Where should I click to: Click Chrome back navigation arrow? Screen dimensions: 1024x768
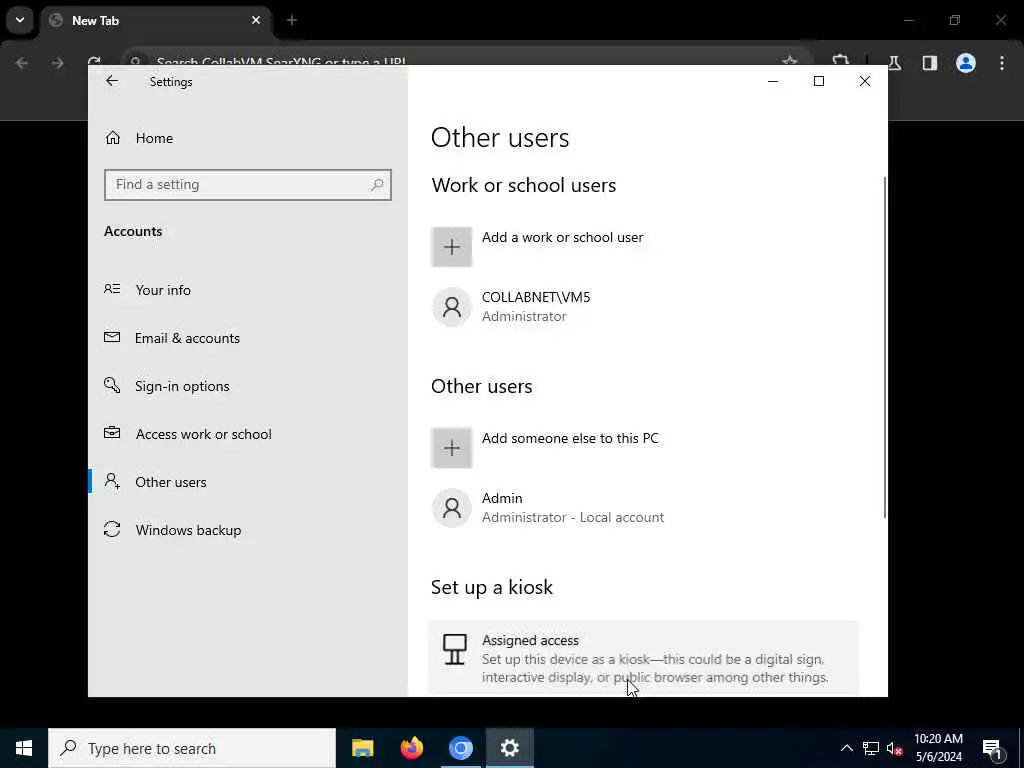pyautogui.click(x=22, y=63)
